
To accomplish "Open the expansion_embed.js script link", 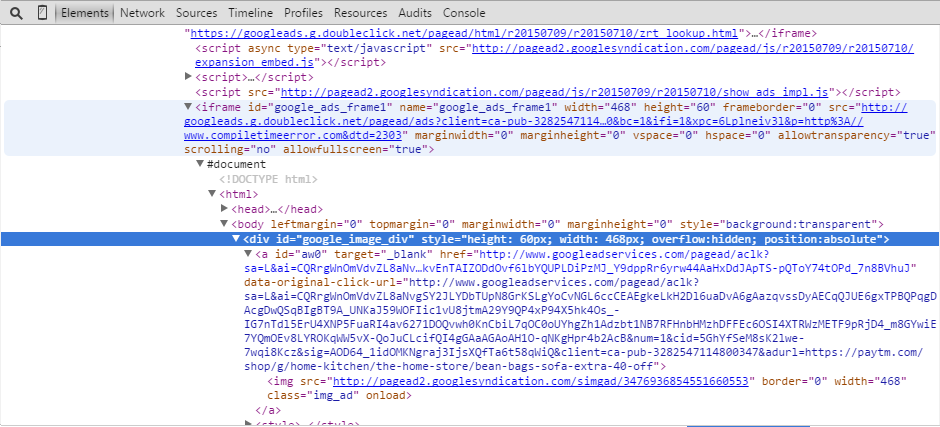I will pyautogui.click(x=555, y=55).
